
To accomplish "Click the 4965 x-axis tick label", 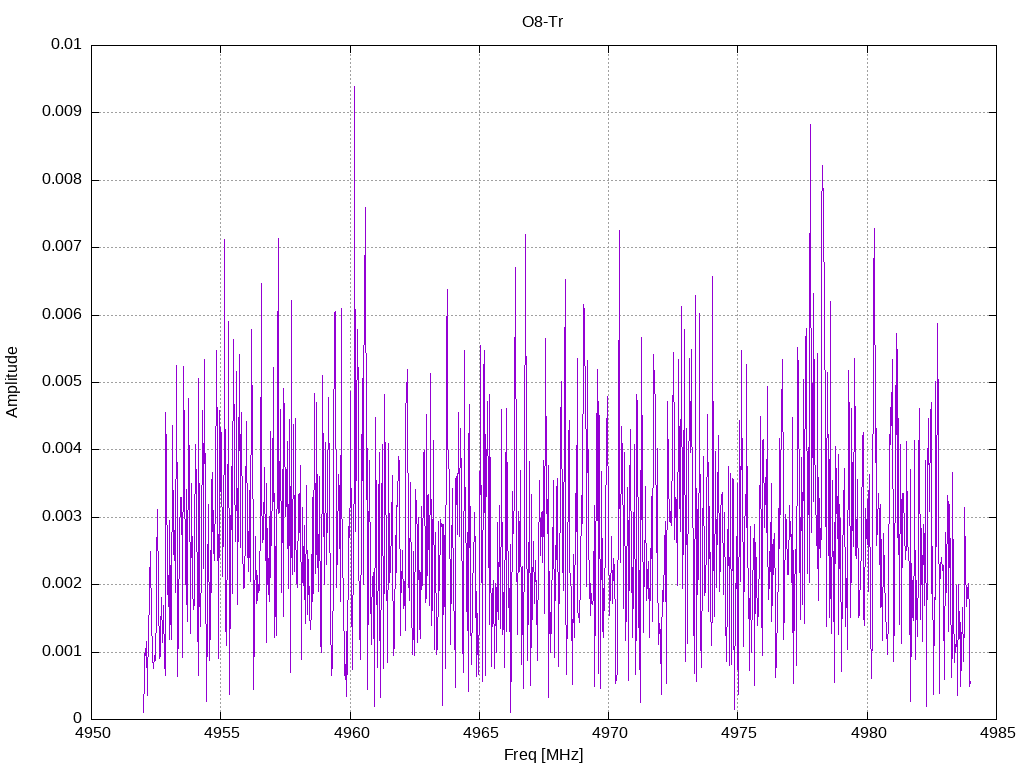I will click(480, 733).
